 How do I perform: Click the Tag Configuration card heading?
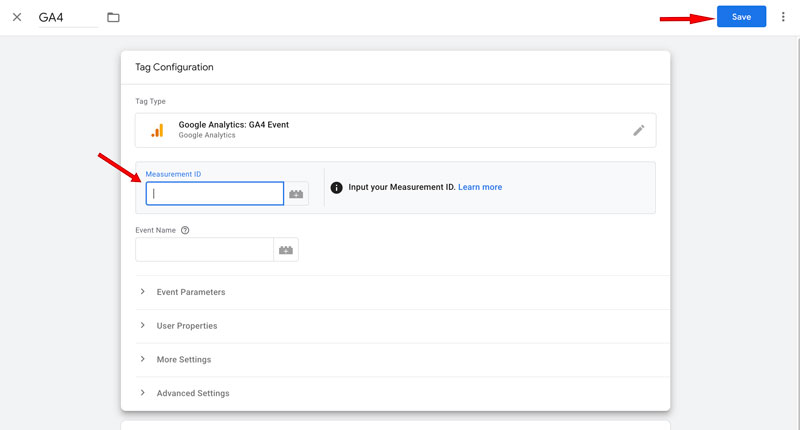point(174,67)
